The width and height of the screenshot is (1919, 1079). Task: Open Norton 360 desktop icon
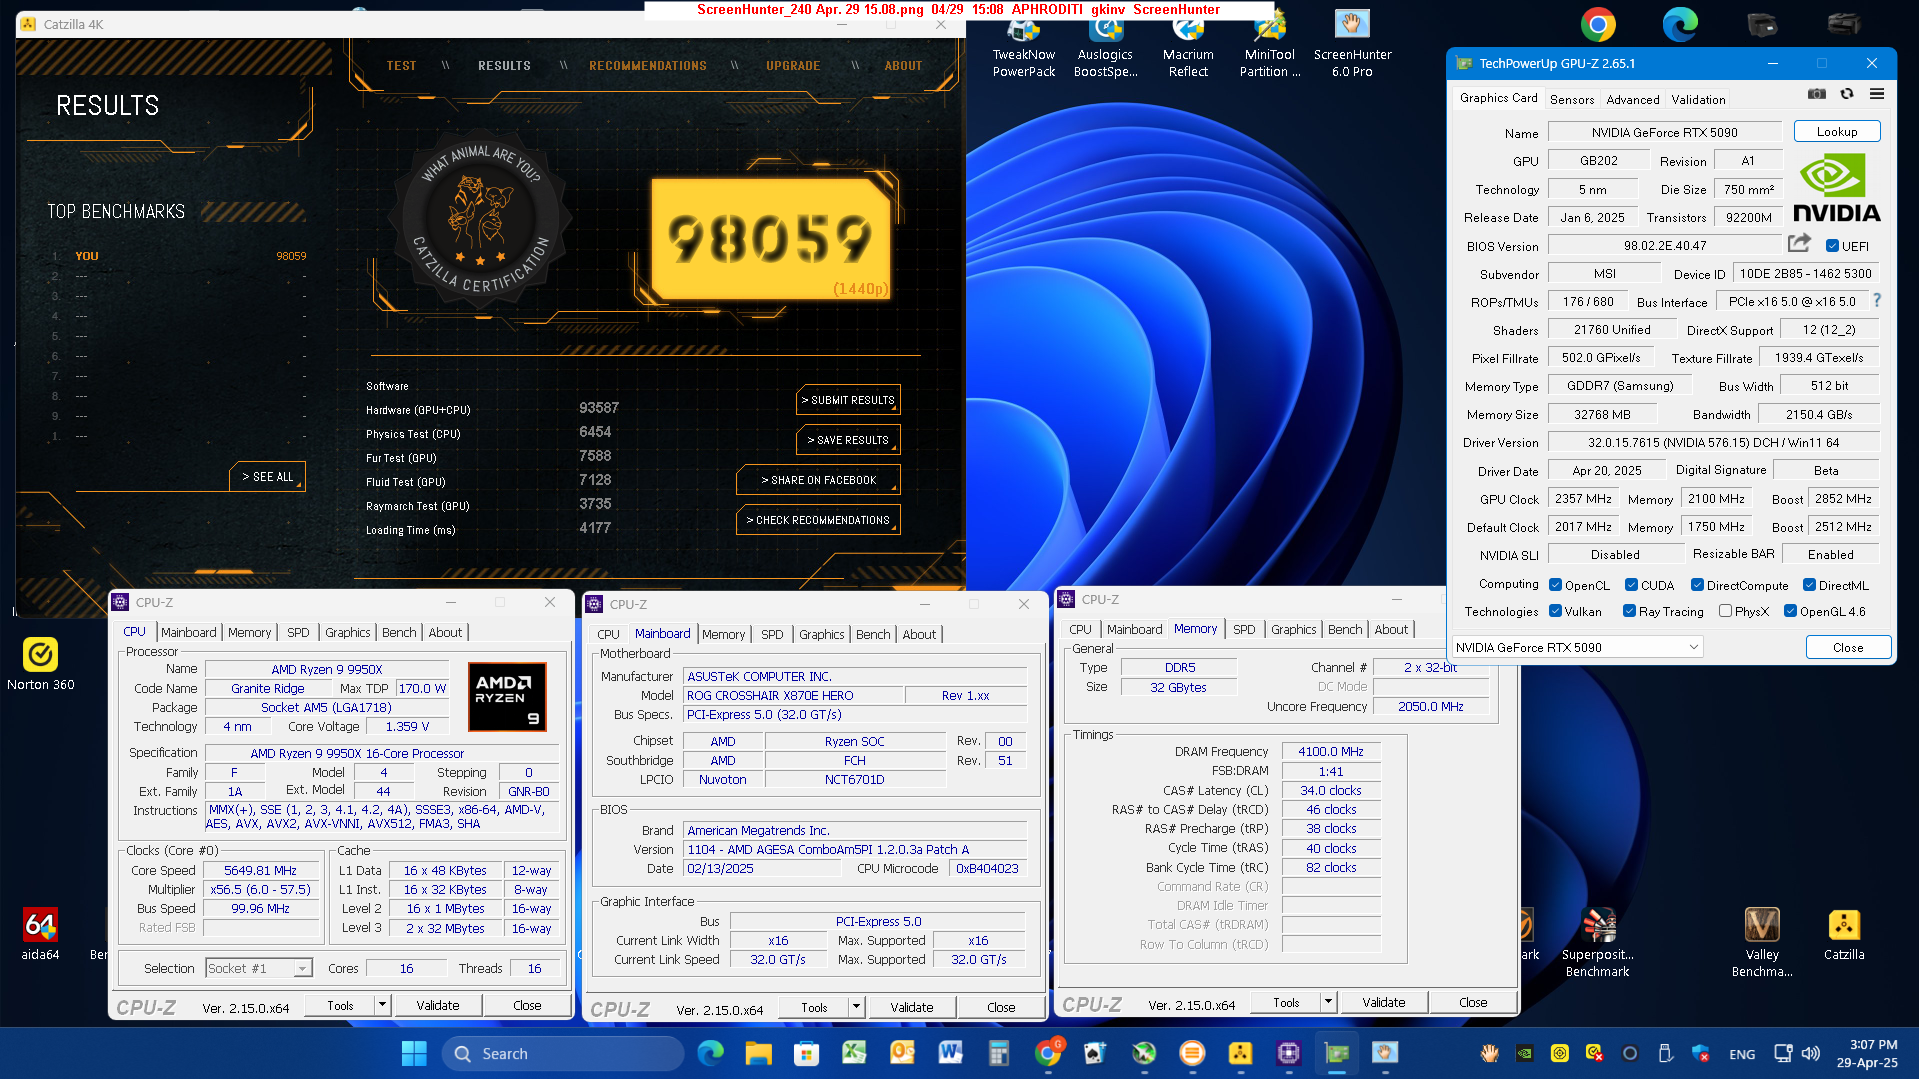click(x=40, y=664)
